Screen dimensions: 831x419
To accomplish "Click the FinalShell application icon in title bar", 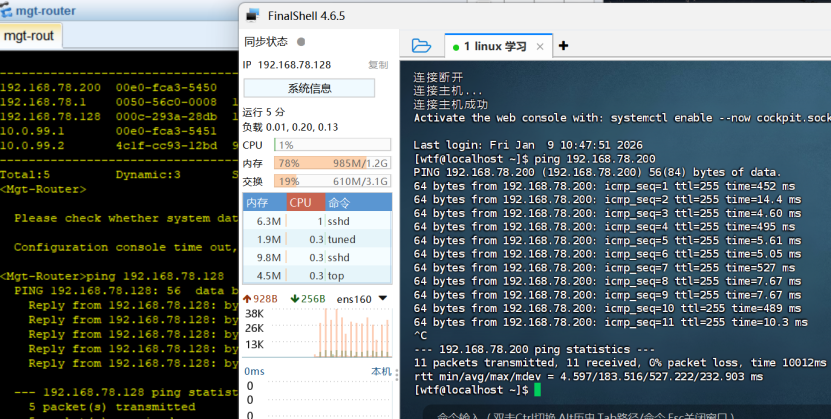I will (x=253, y=15).
